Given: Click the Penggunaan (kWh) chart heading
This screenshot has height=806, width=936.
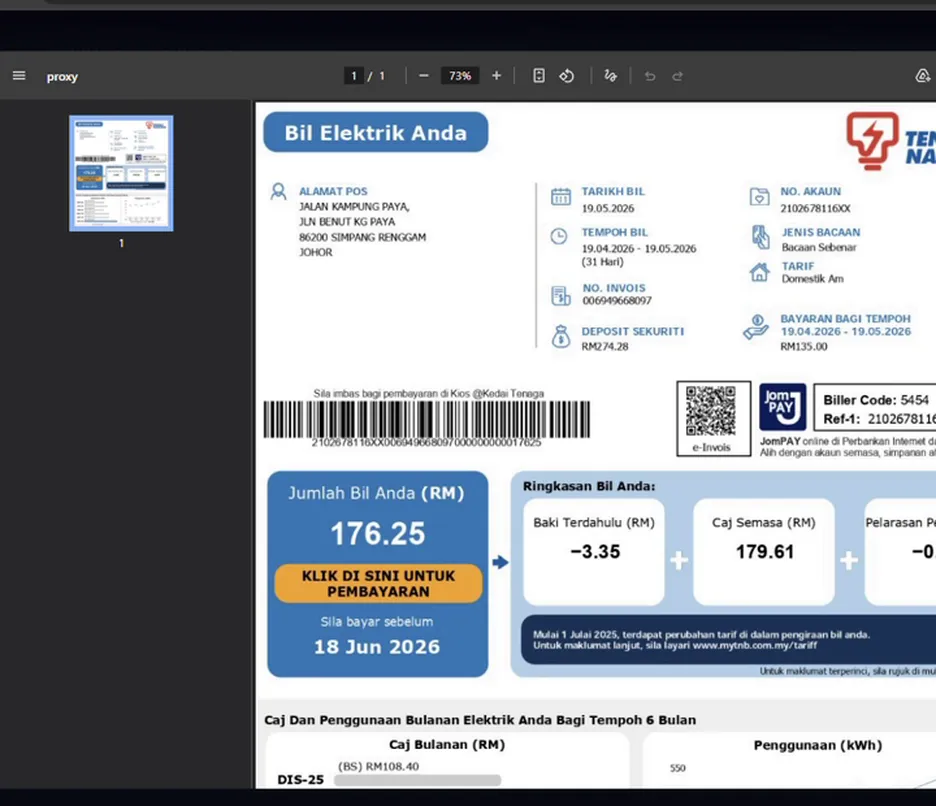Looking at the screenshot, I should 818,745.
